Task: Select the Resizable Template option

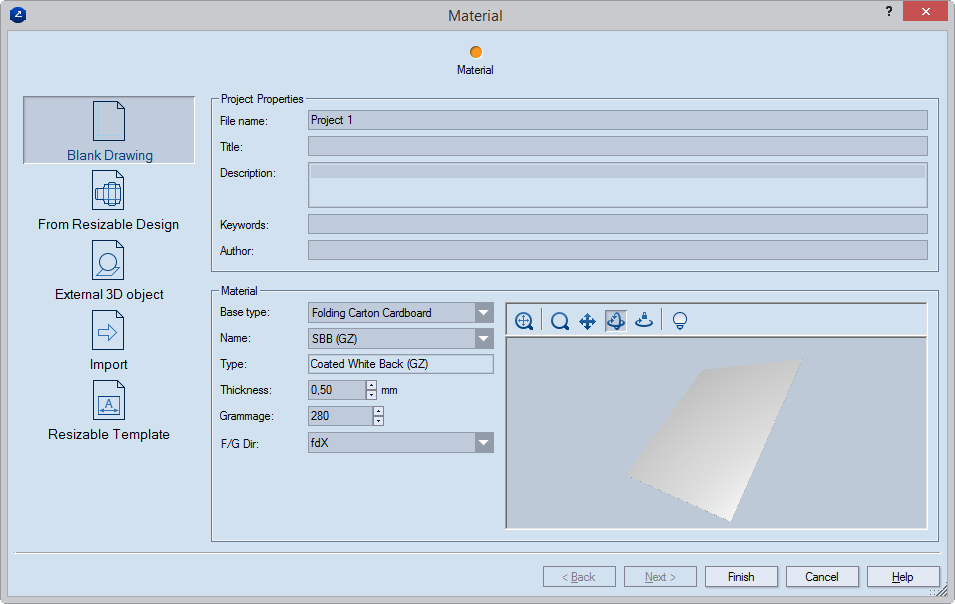Action: 109,411
